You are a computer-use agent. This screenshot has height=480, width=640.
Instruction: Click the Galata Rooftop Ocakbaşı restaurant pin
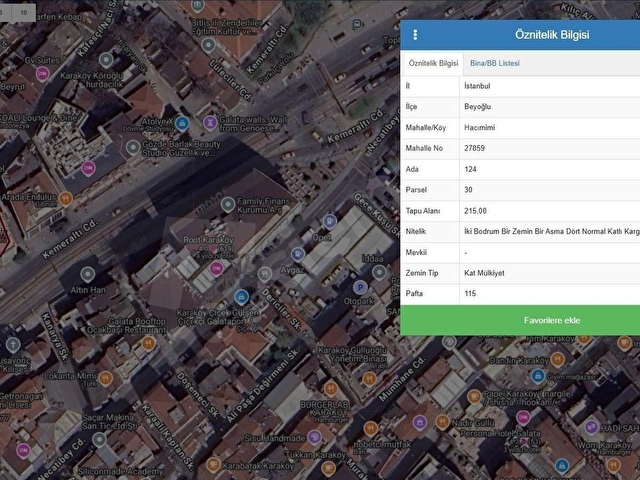[x=148, y=344]
